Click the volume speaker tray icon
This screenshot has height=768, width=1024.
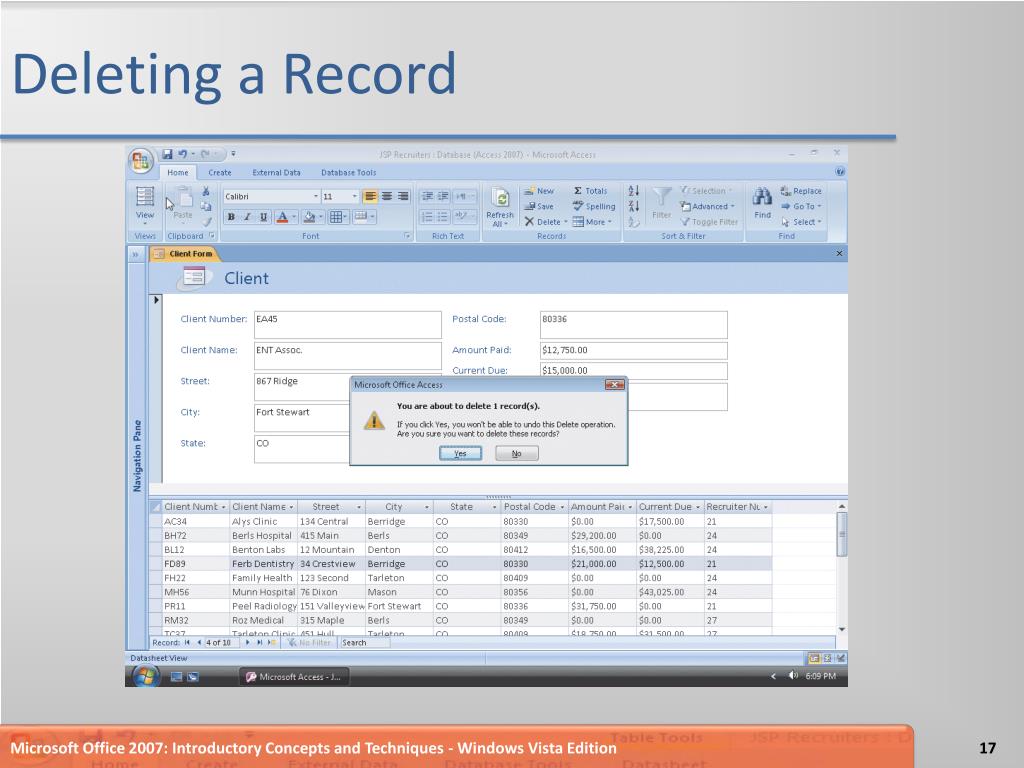(792, 676)
